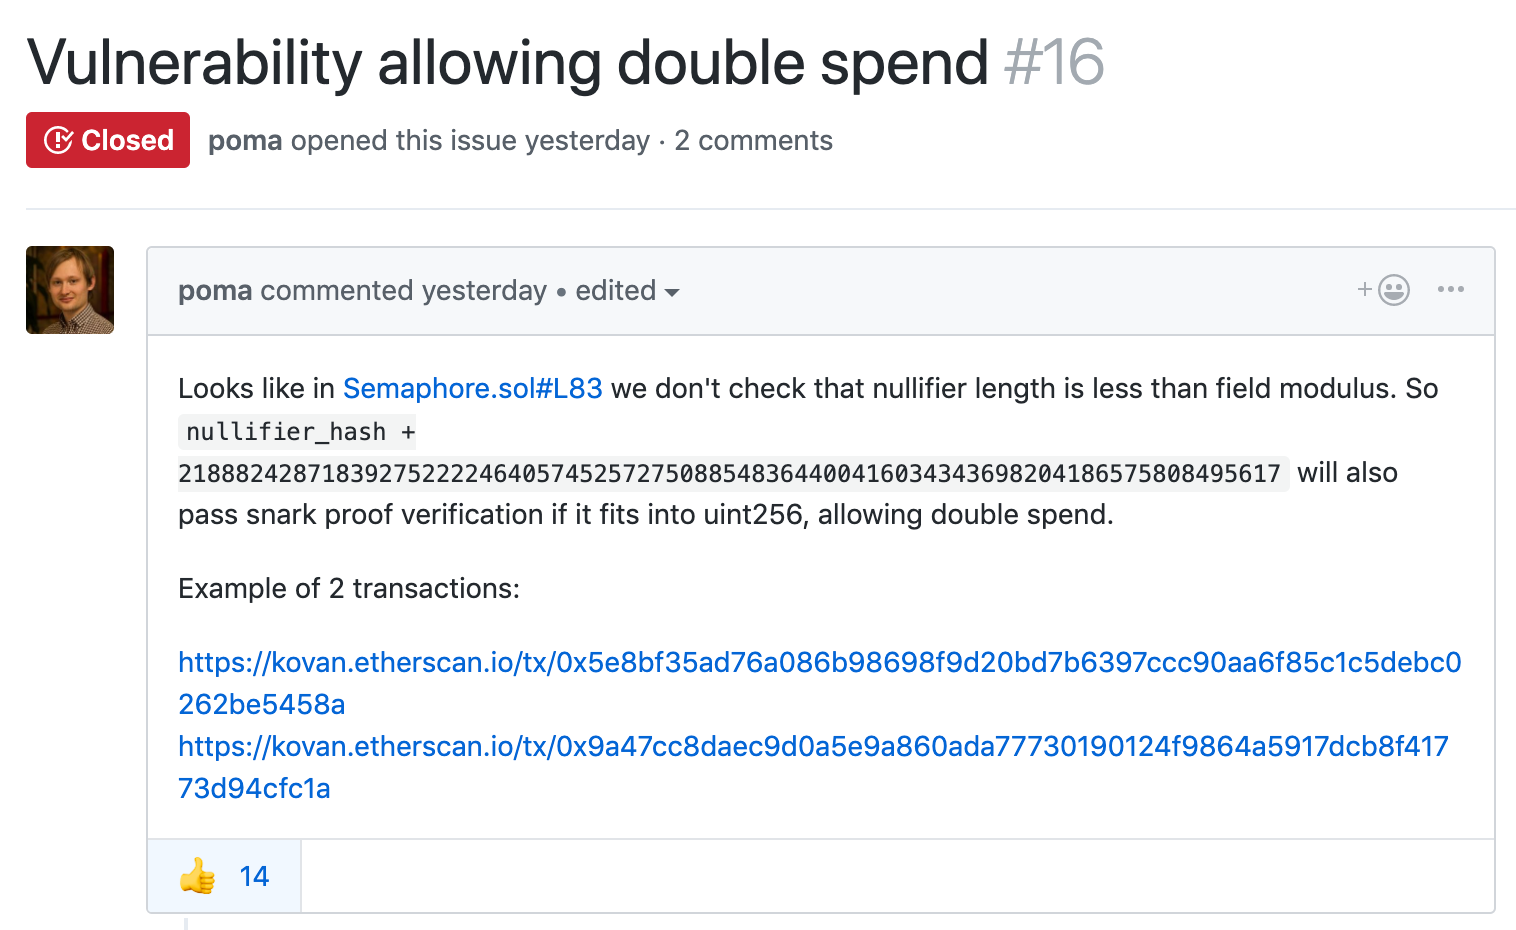Viewport: 1516px width, 930px height.
Task: Open the Semaphore.sol#L83 link
Action: pyautogui.click(x=472, y=388)
